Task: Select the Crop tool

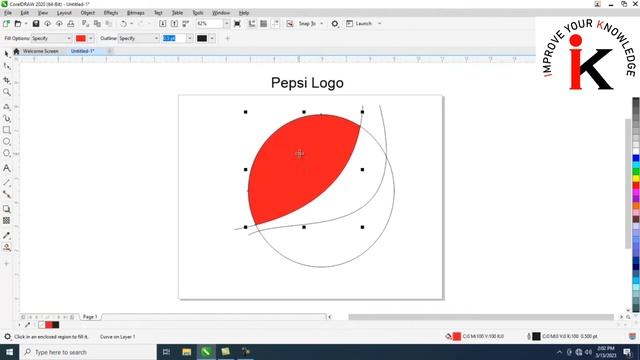Action: [x=7, y=80]
